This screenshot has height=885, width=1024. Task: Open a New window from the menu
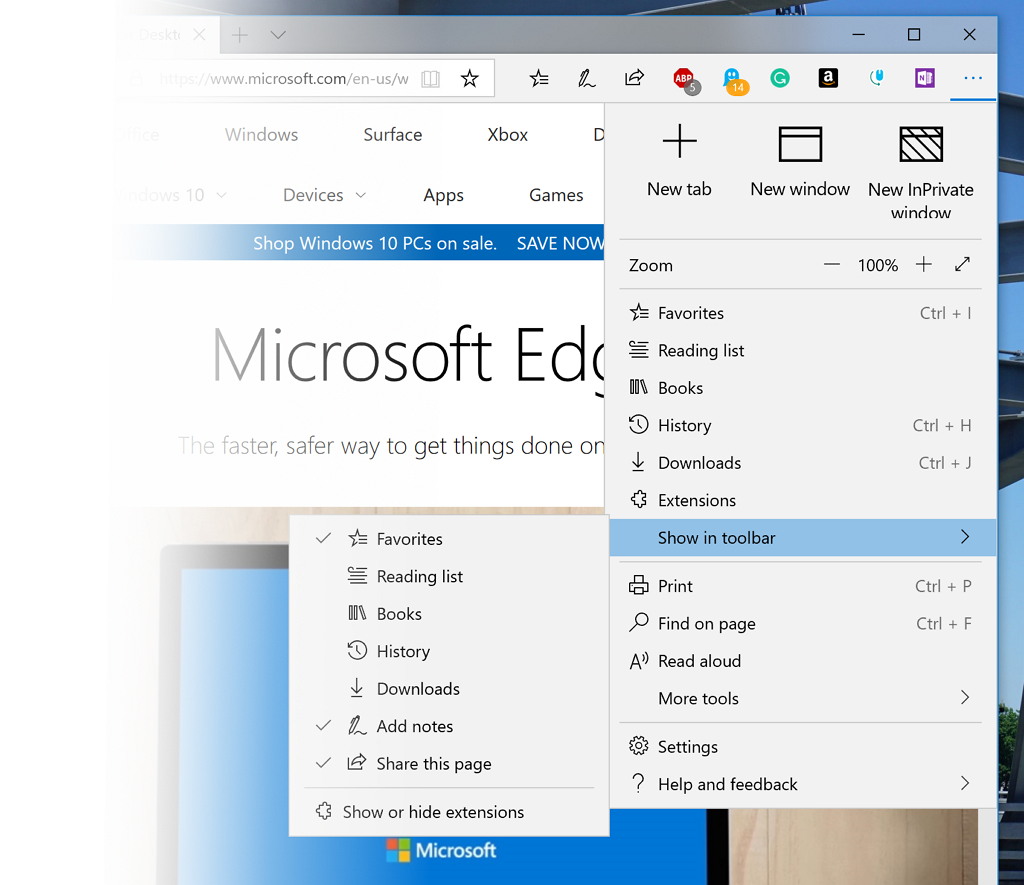click(800, 161)
